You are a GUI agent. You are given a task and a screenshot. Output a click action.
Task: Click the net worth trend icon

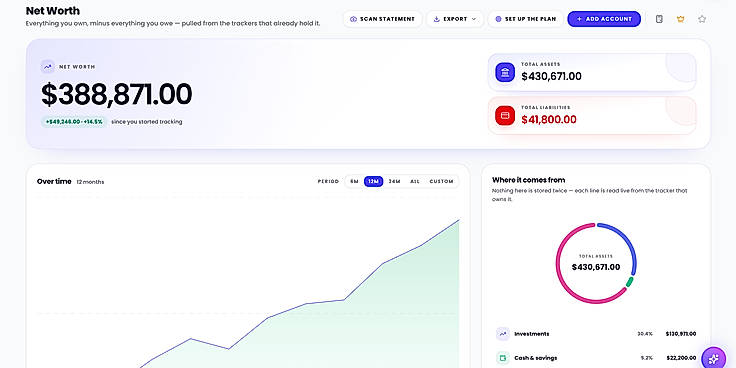[x=47, y=67]
